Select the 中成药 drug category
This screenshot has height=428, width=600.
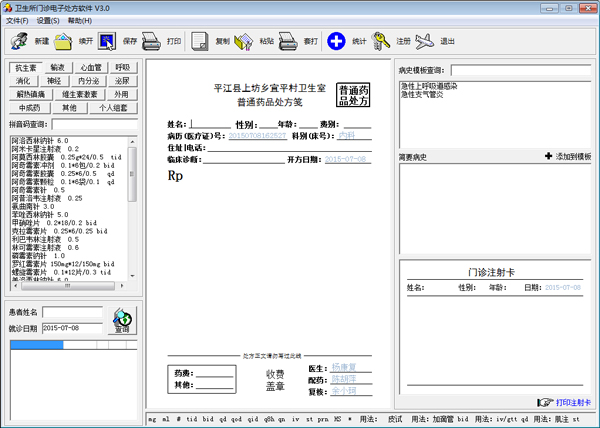(30, 108)
